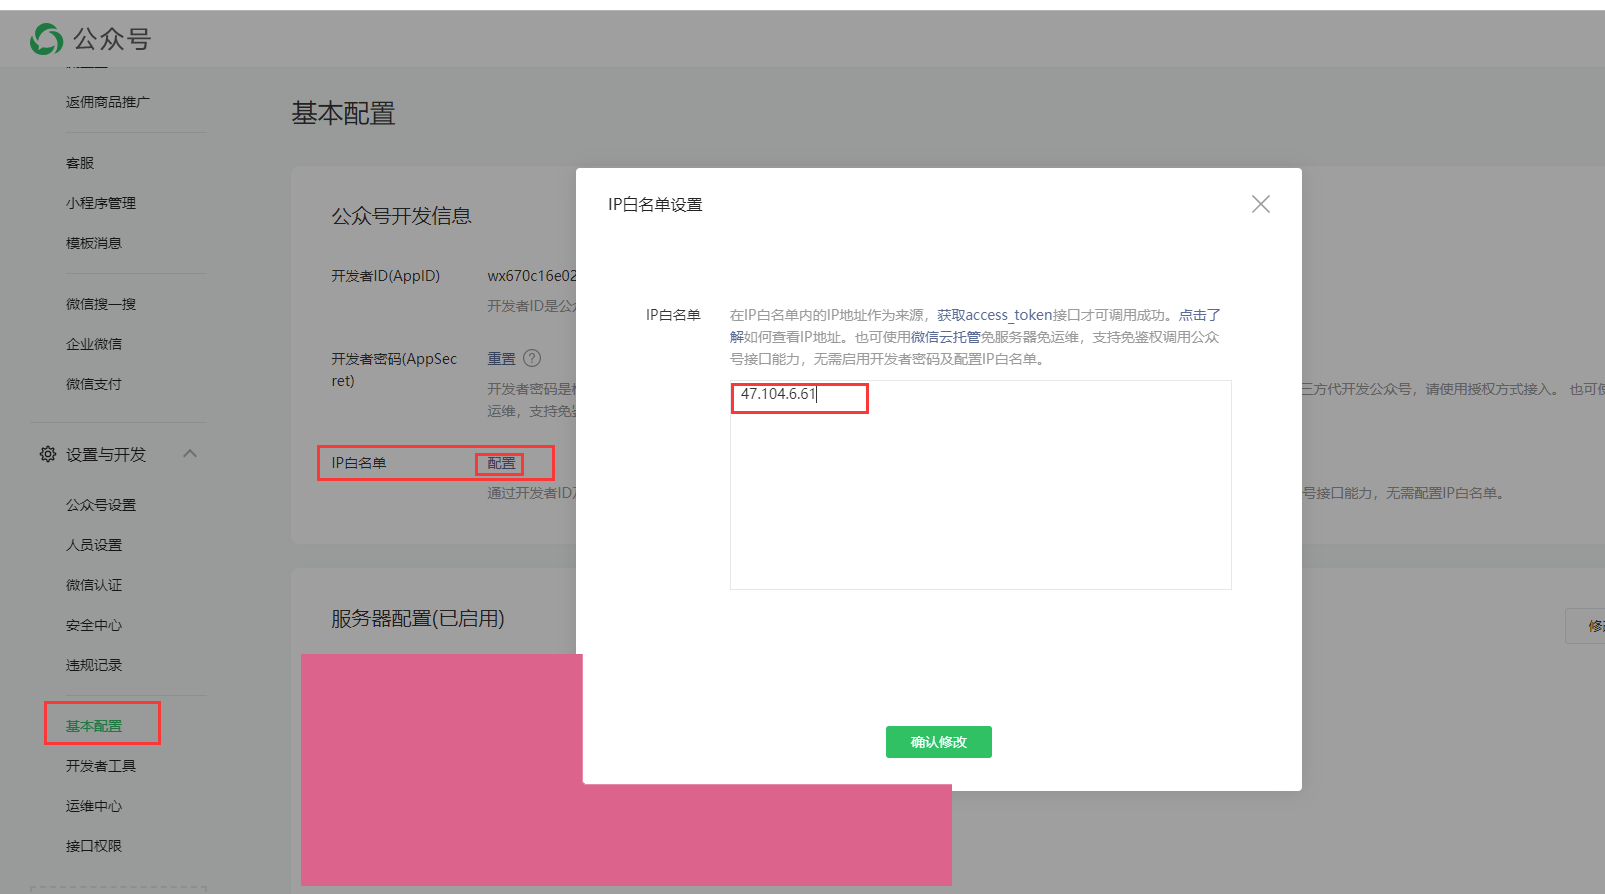Click the help question mark next to 重置
The width and height of the screenshot is (1605, 894).
pyautogui.click(x=532, y=358)
